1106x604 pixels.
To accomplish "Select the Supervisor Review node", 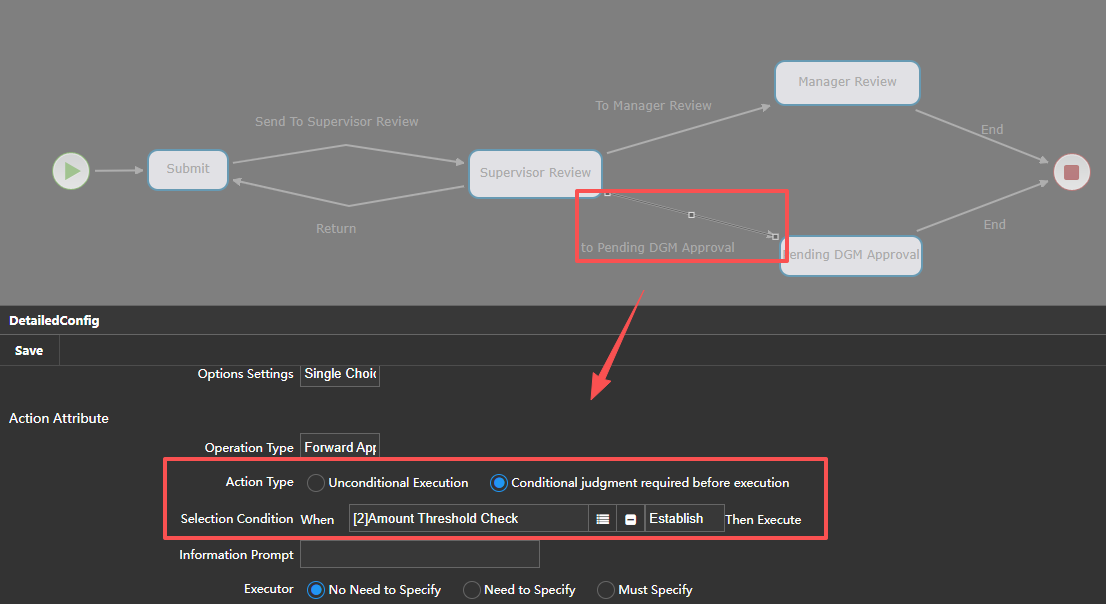I will pyautogui.click(x=535, y=173).
